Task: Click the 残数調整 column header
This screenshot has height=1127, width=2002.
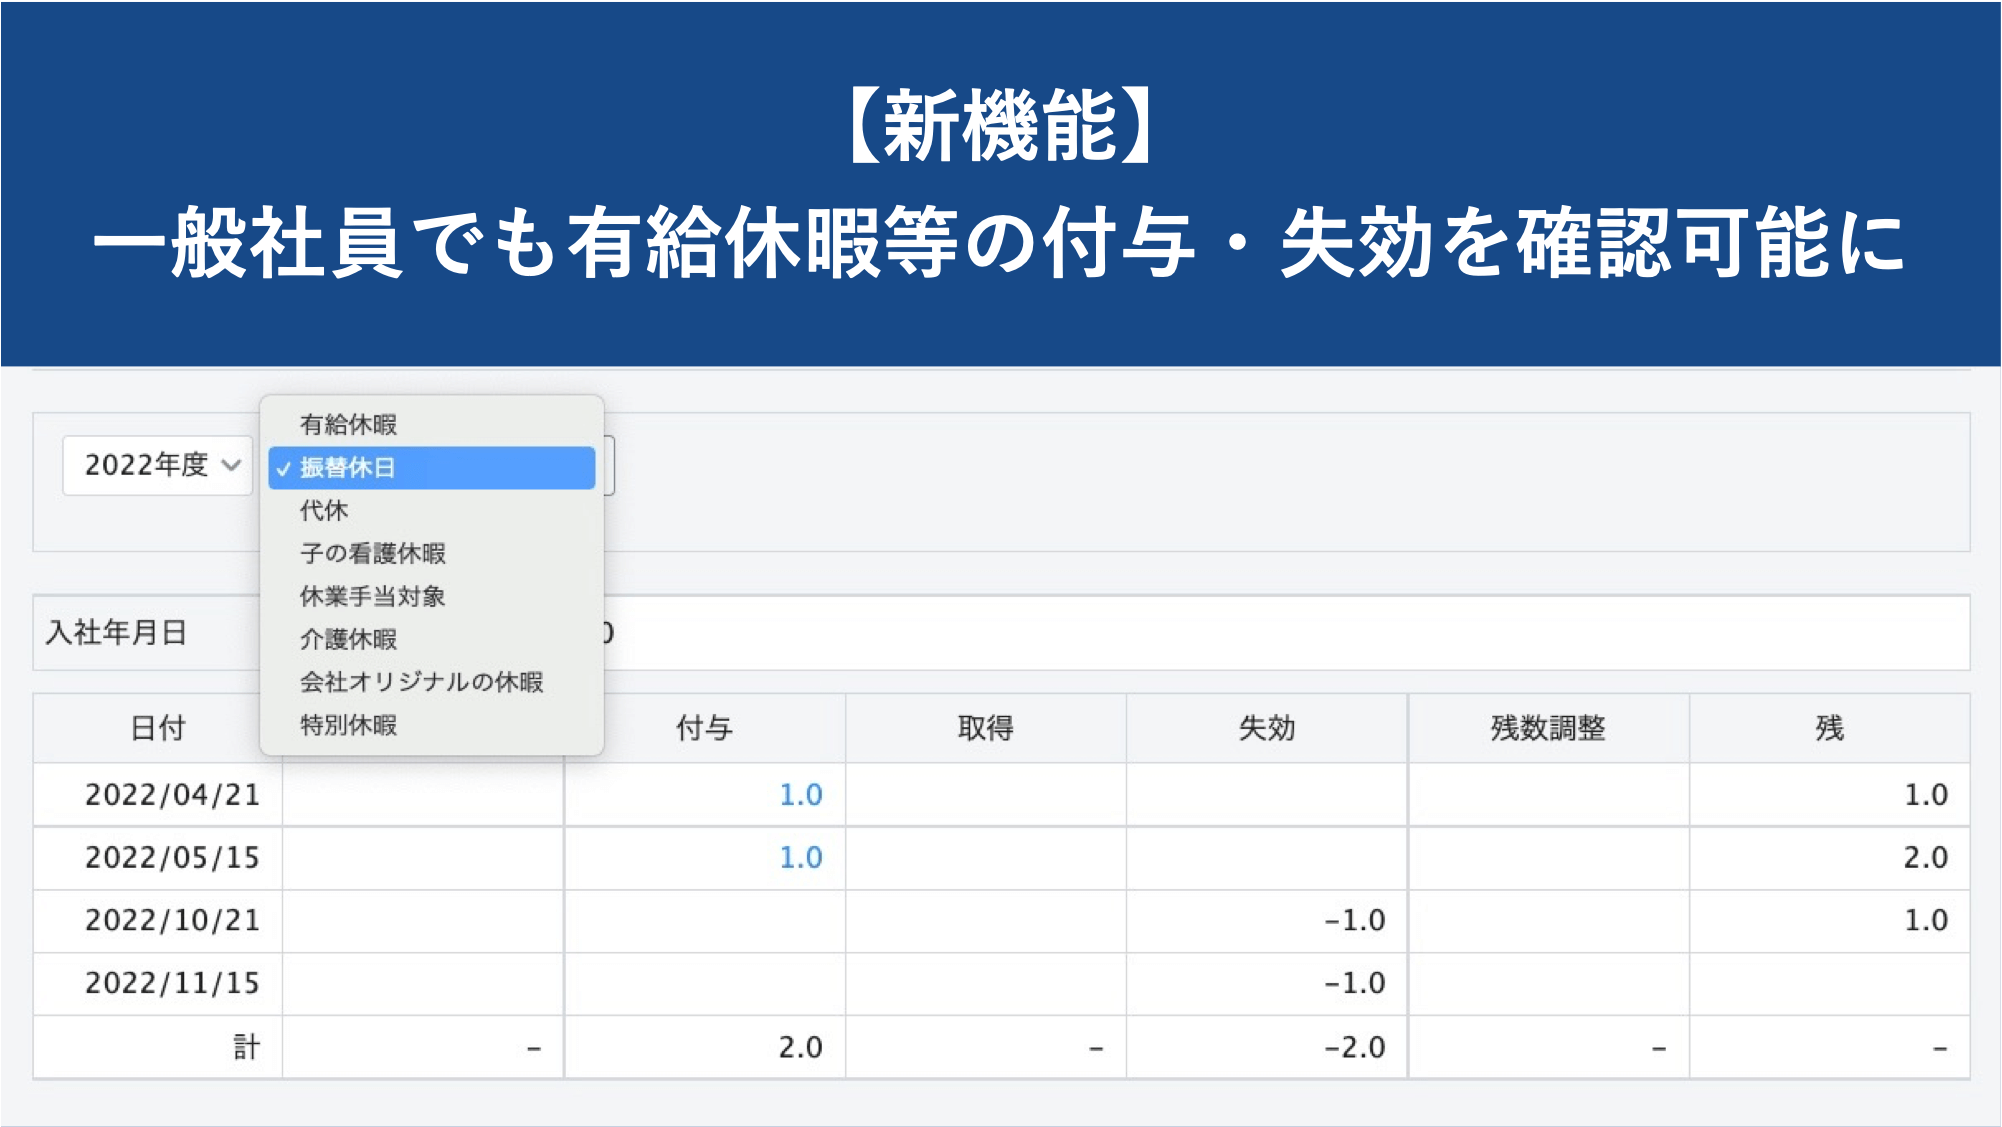Action: click(1548, 728)
